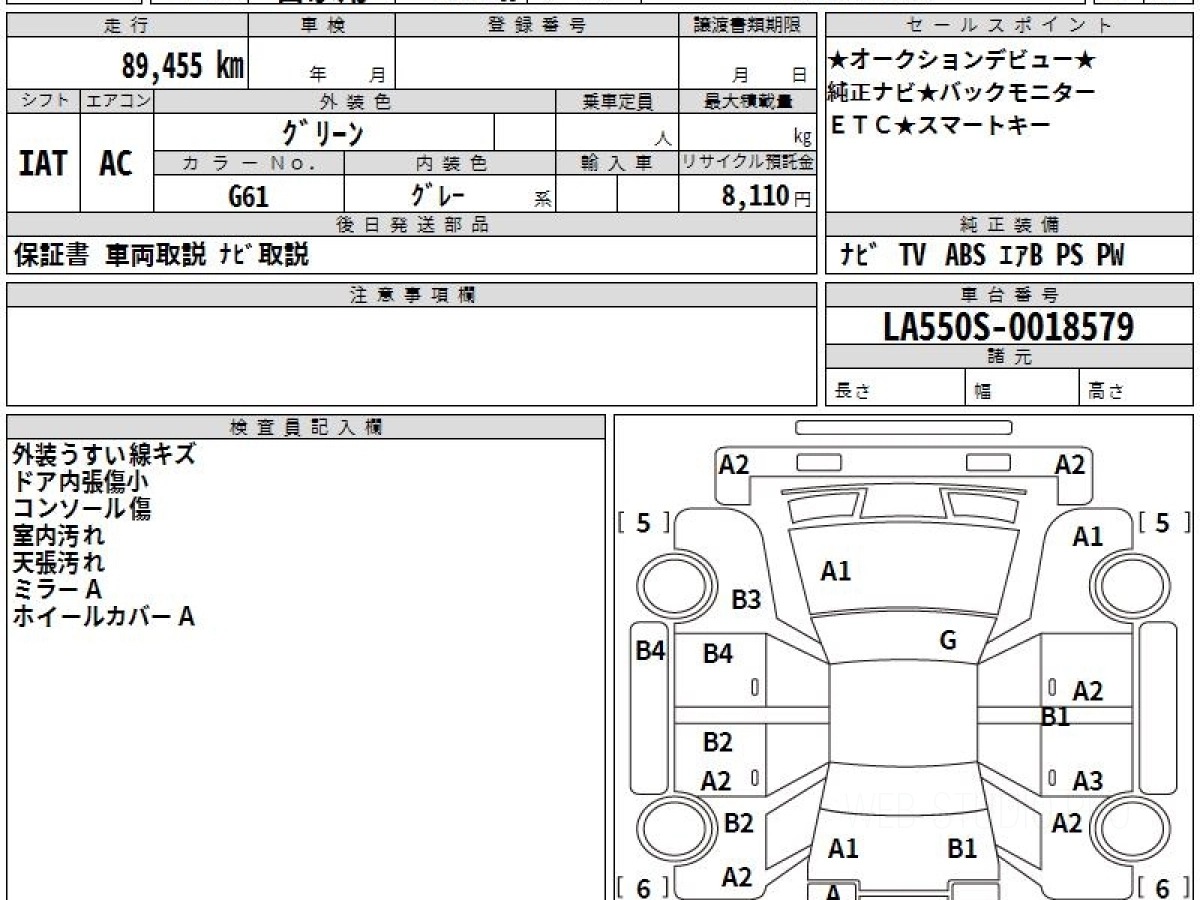Click the mileage value 89,455 km
The width and height of the screenshot is (1200, 900).
(183, 66)
